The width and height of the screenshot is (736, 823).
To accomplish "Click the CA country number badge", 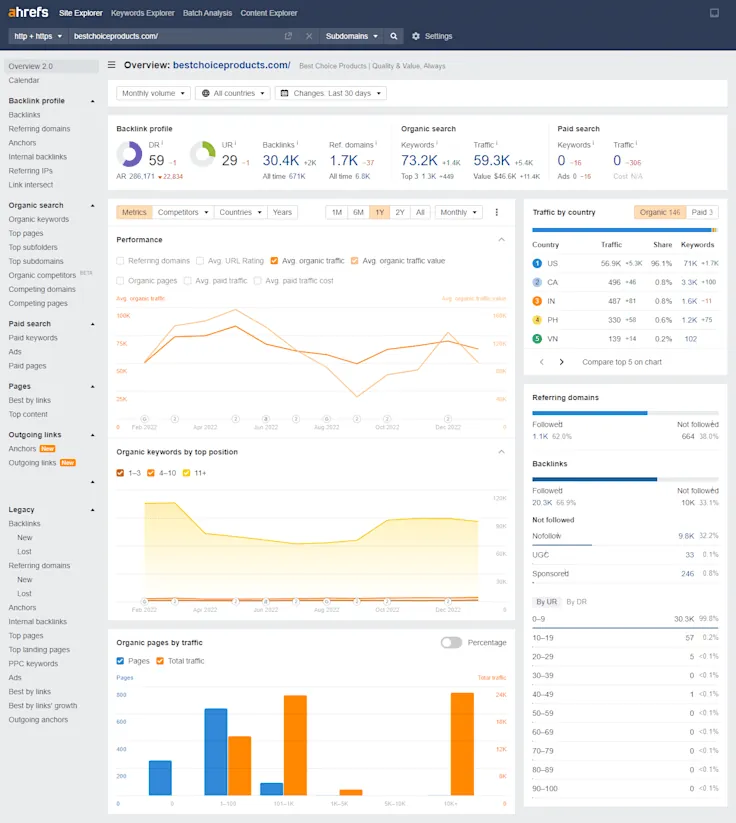I will 537,282.
